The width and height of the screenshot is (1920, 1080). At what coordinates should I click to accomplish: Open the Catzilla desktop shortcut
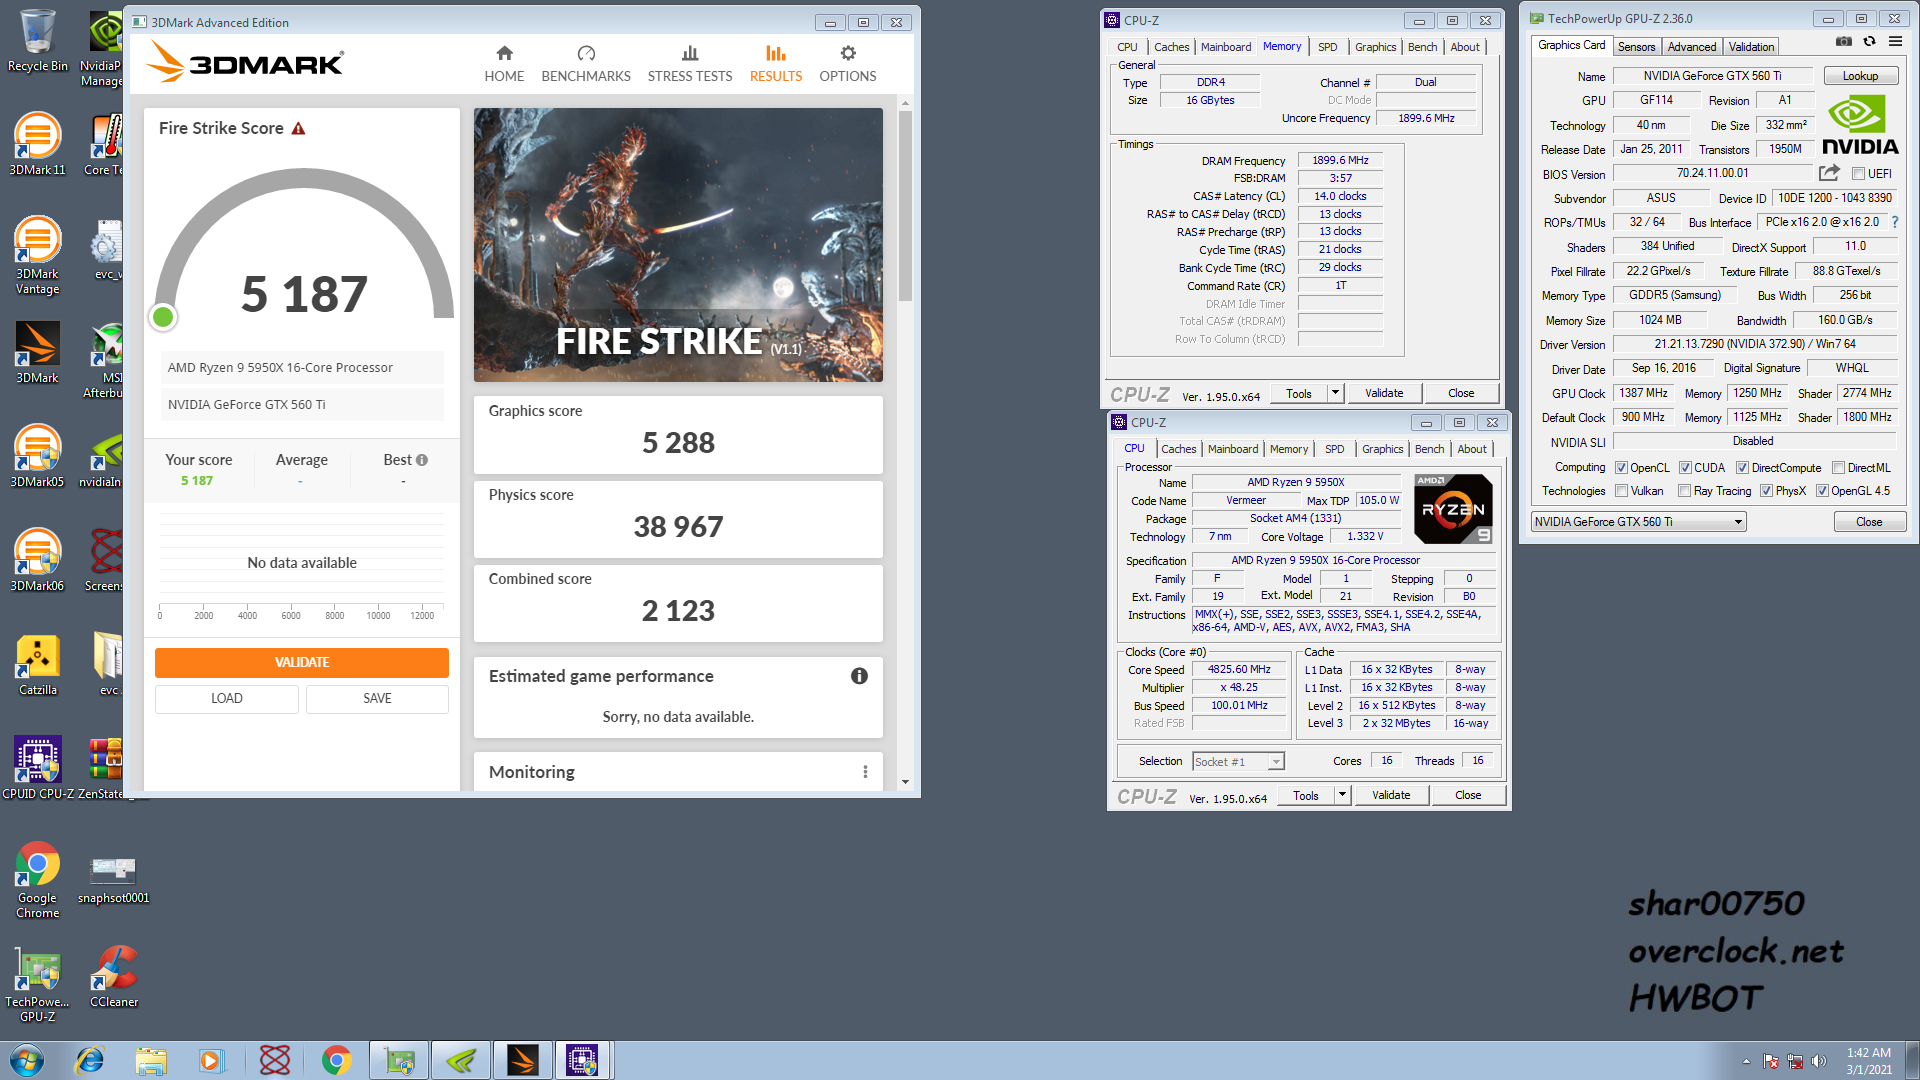click(37, 665)
